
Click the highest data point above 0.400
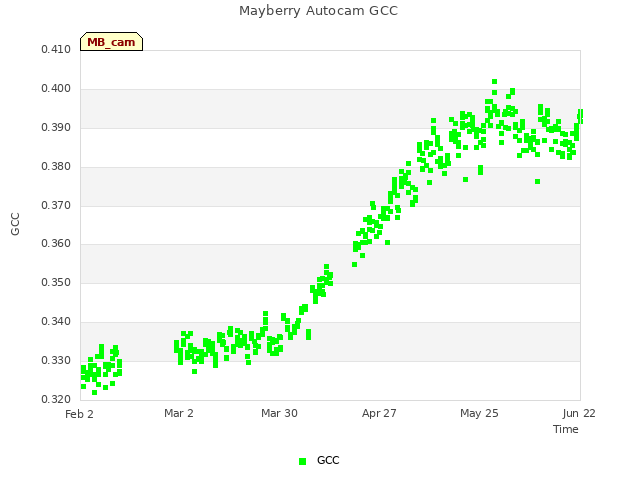click(x=495, y=82)
